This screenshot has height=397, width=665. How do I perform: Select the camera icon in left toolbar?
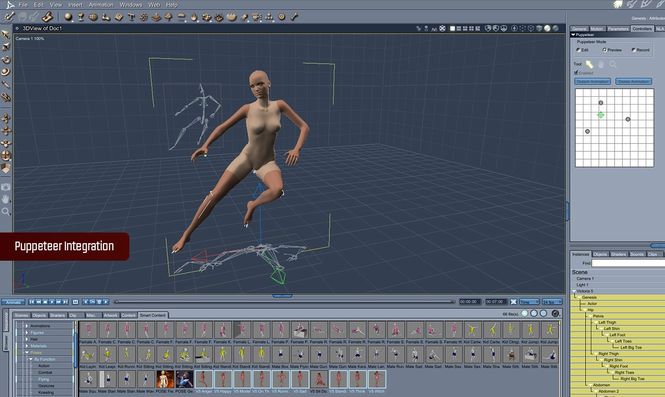6,187
